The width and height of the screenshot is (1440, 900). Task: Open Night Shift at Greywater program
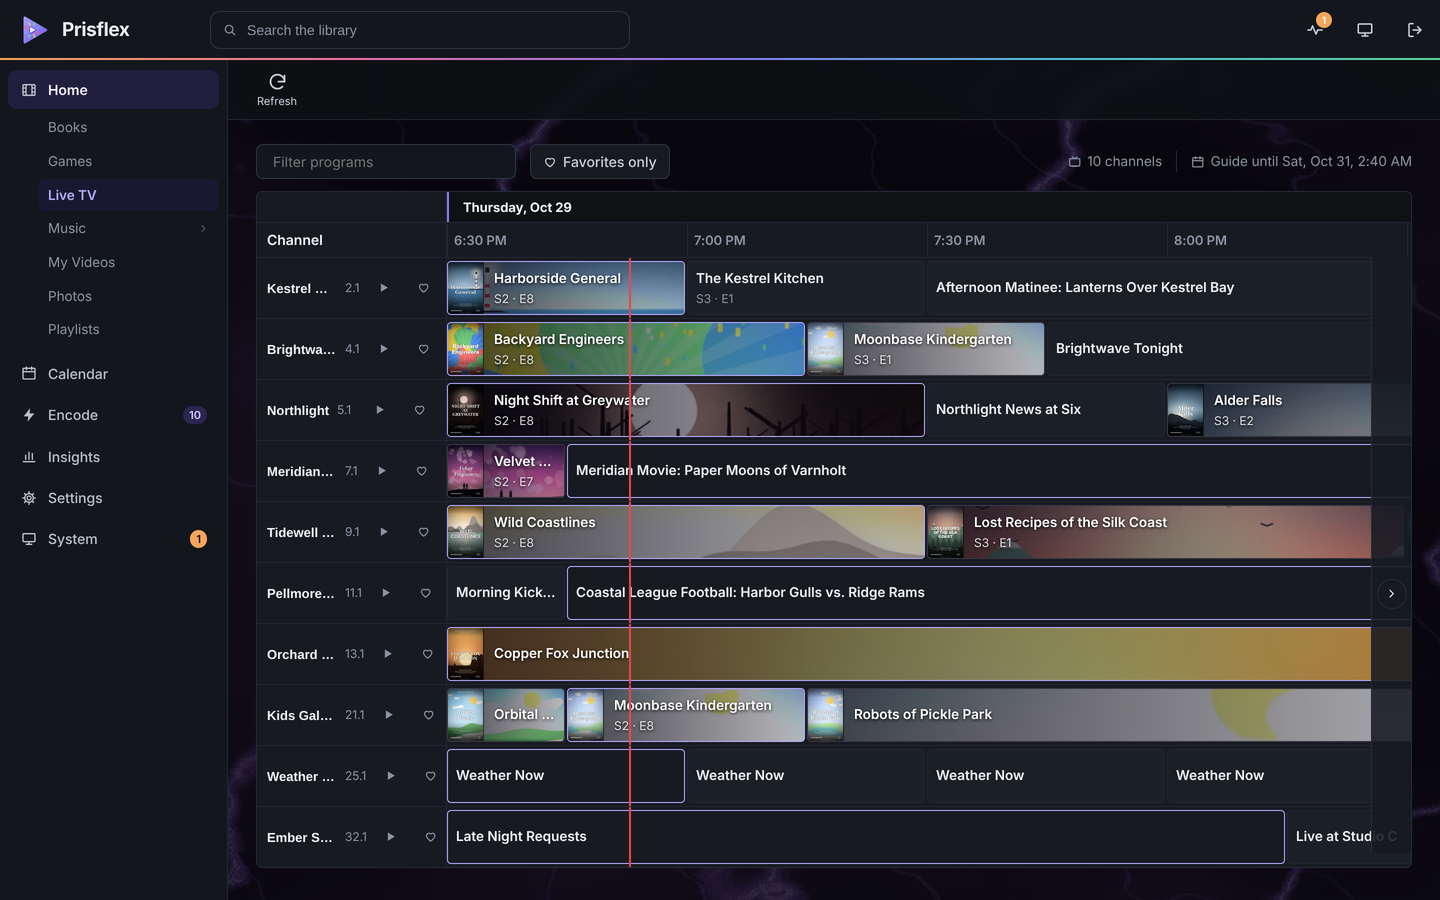pos(686,410)
